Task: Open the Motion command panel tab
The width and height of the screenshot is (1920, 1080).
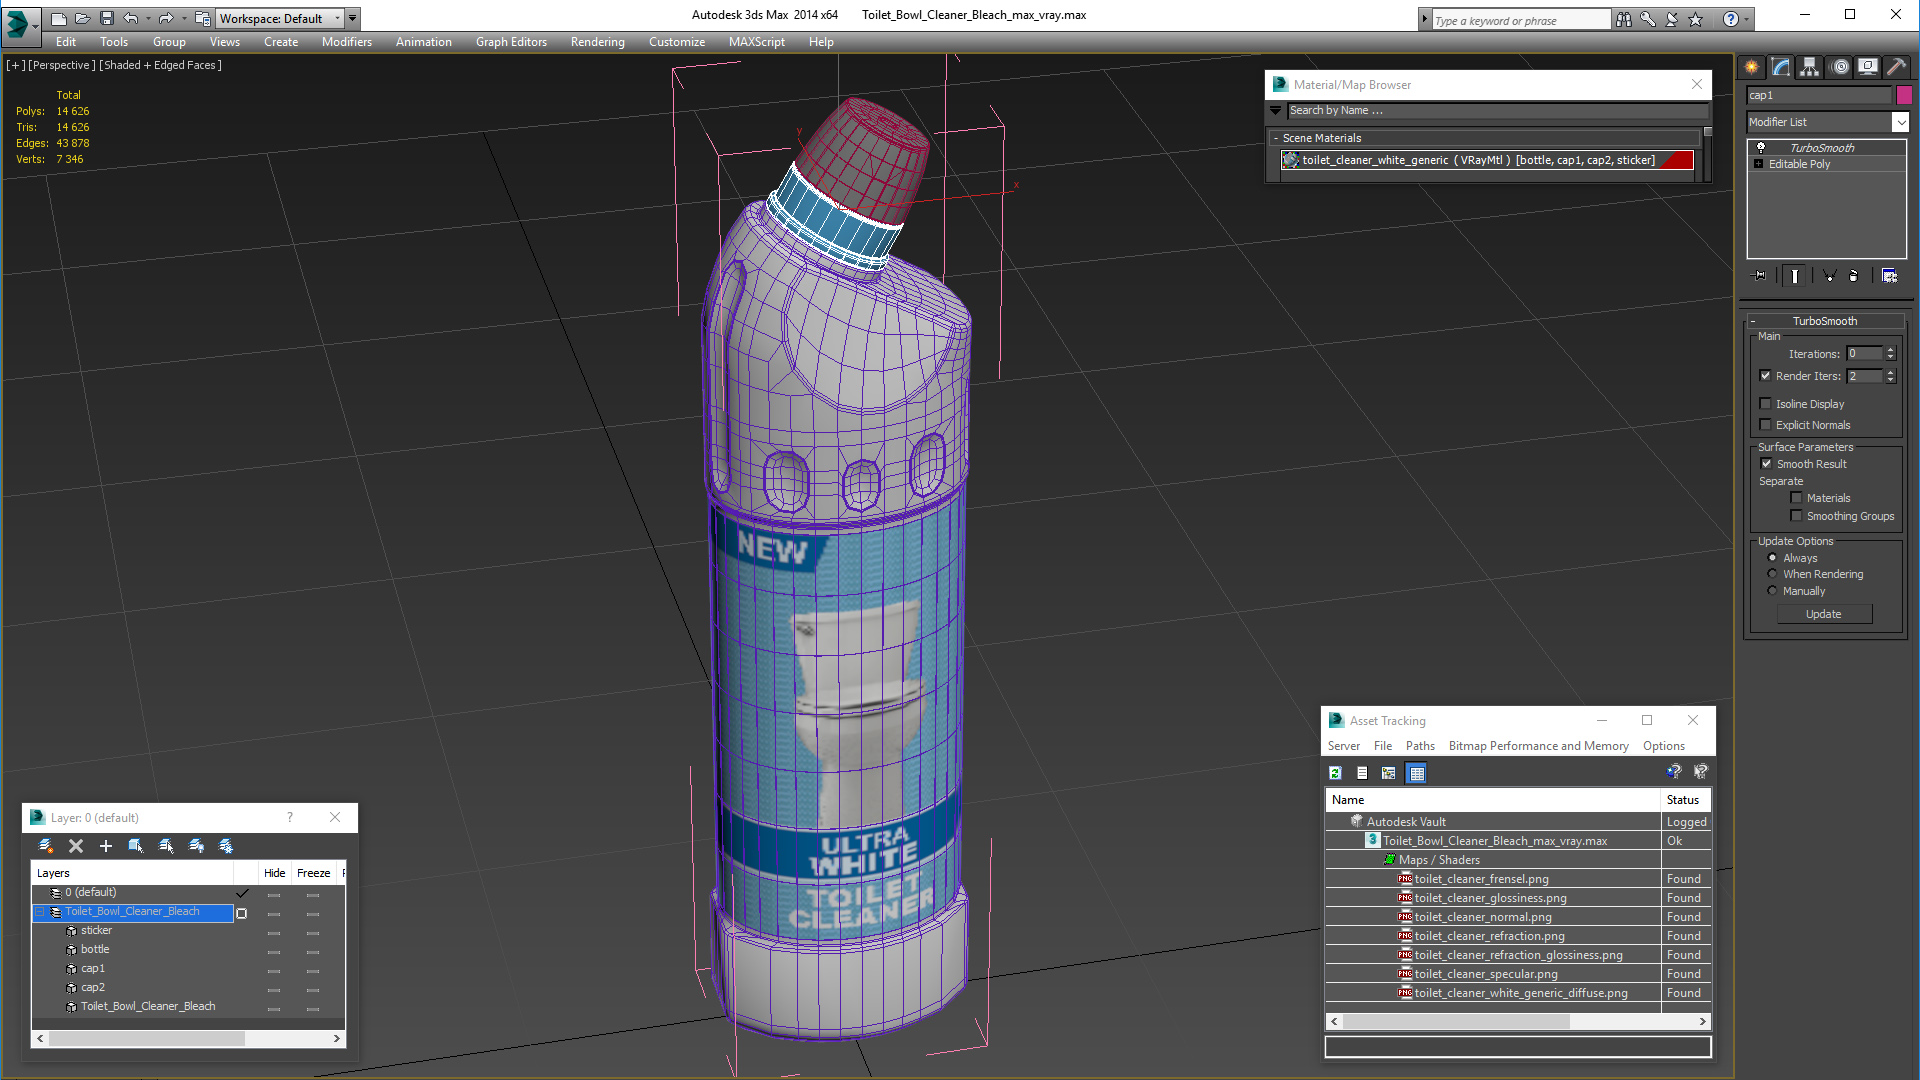Action: pos(1840,67)
